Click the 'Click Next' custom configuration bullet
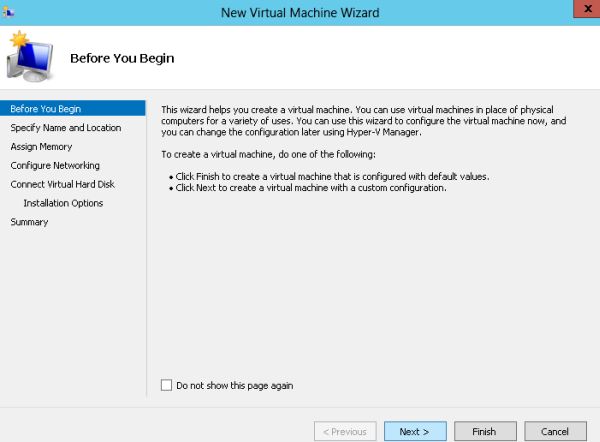This screenshot has width=600, height=442. tap(310, 187)
